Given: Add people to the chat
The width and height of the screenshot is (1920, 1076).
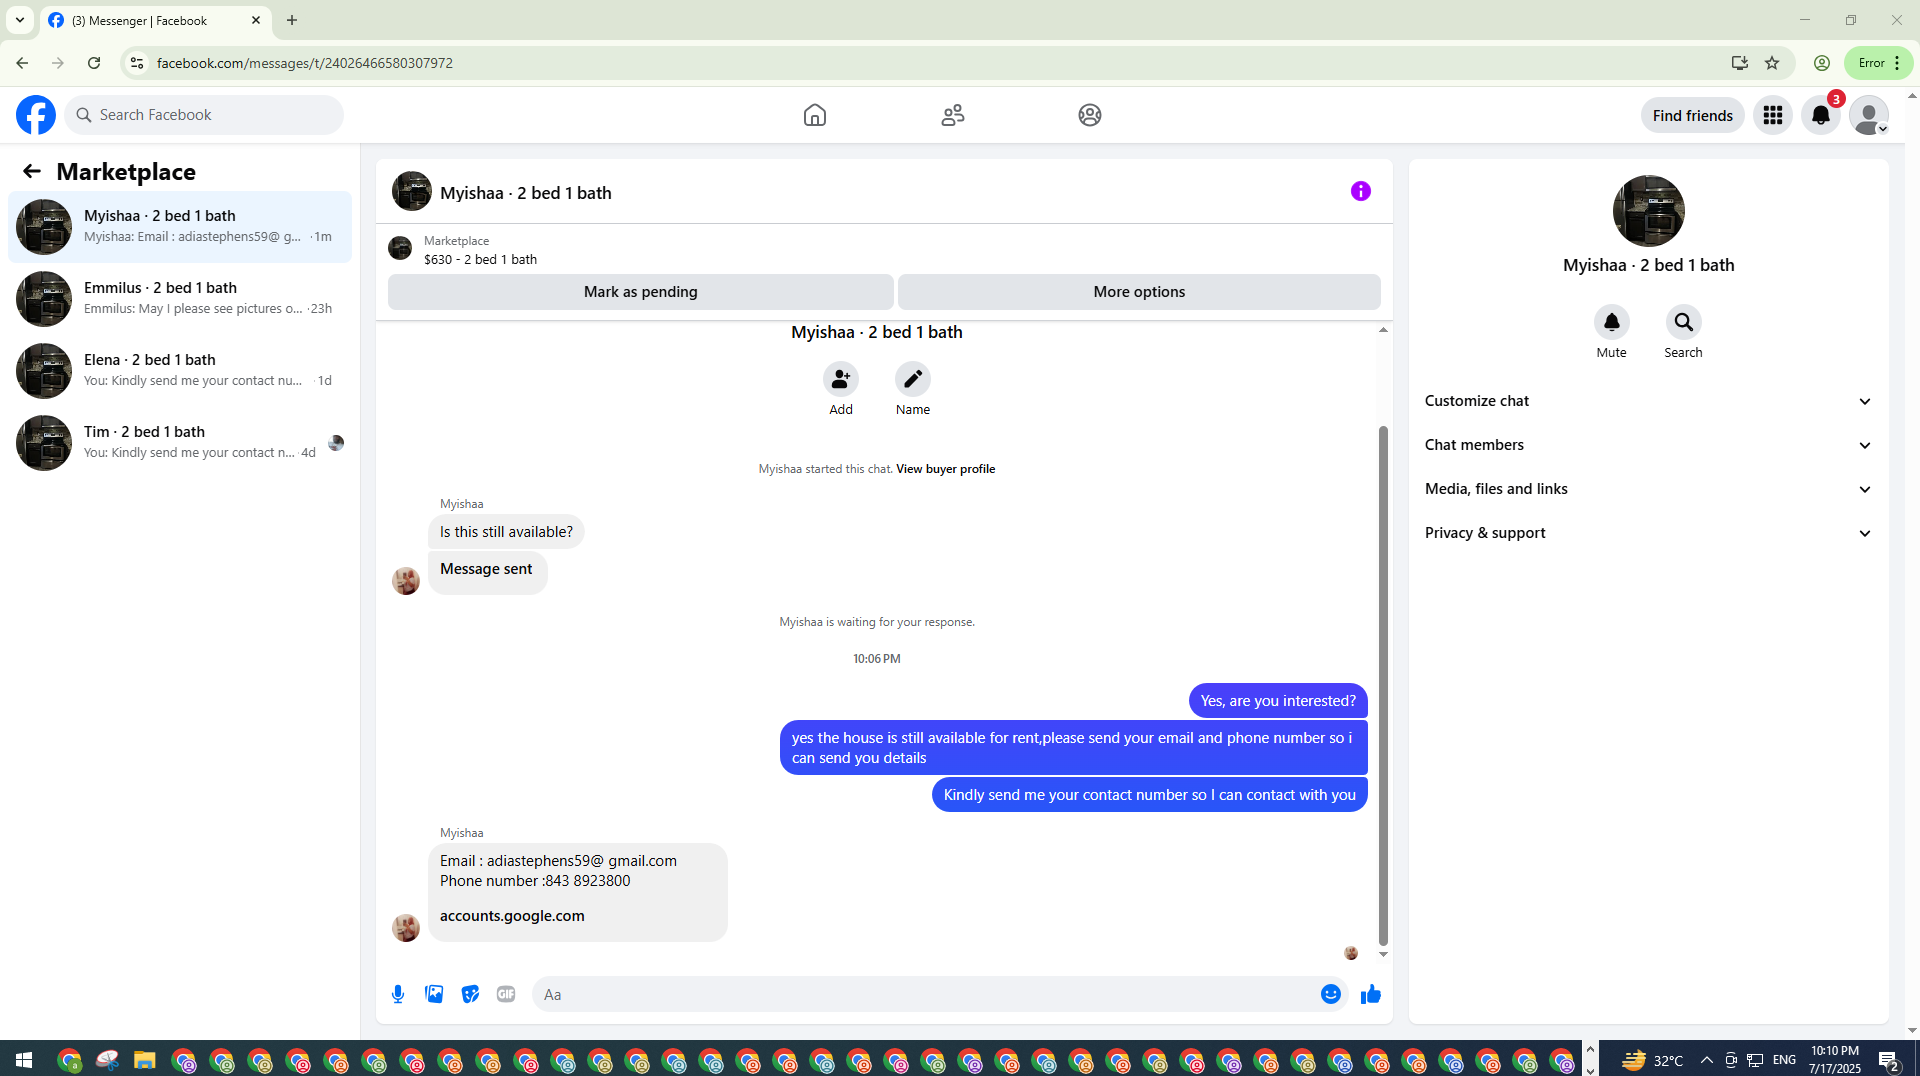Looking at the screenshot, I should 841,379.
